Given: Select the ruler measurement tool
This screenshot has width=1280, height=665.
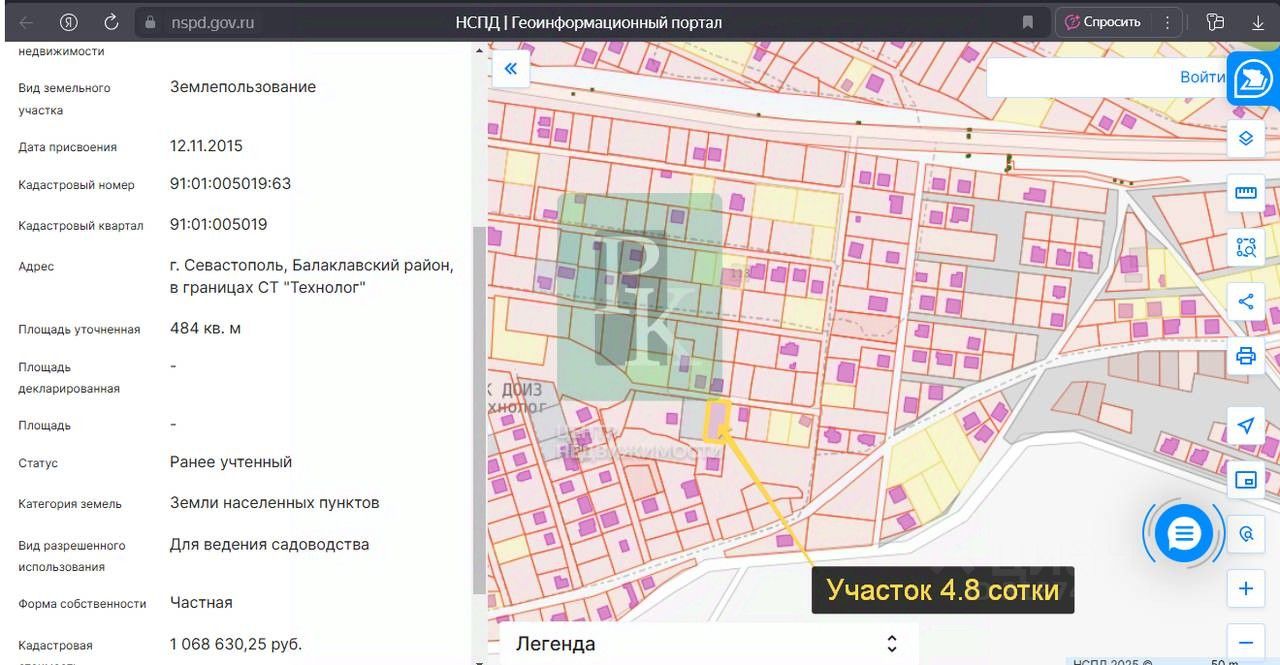Looking at the screenshot, I should click(1245, 193).
